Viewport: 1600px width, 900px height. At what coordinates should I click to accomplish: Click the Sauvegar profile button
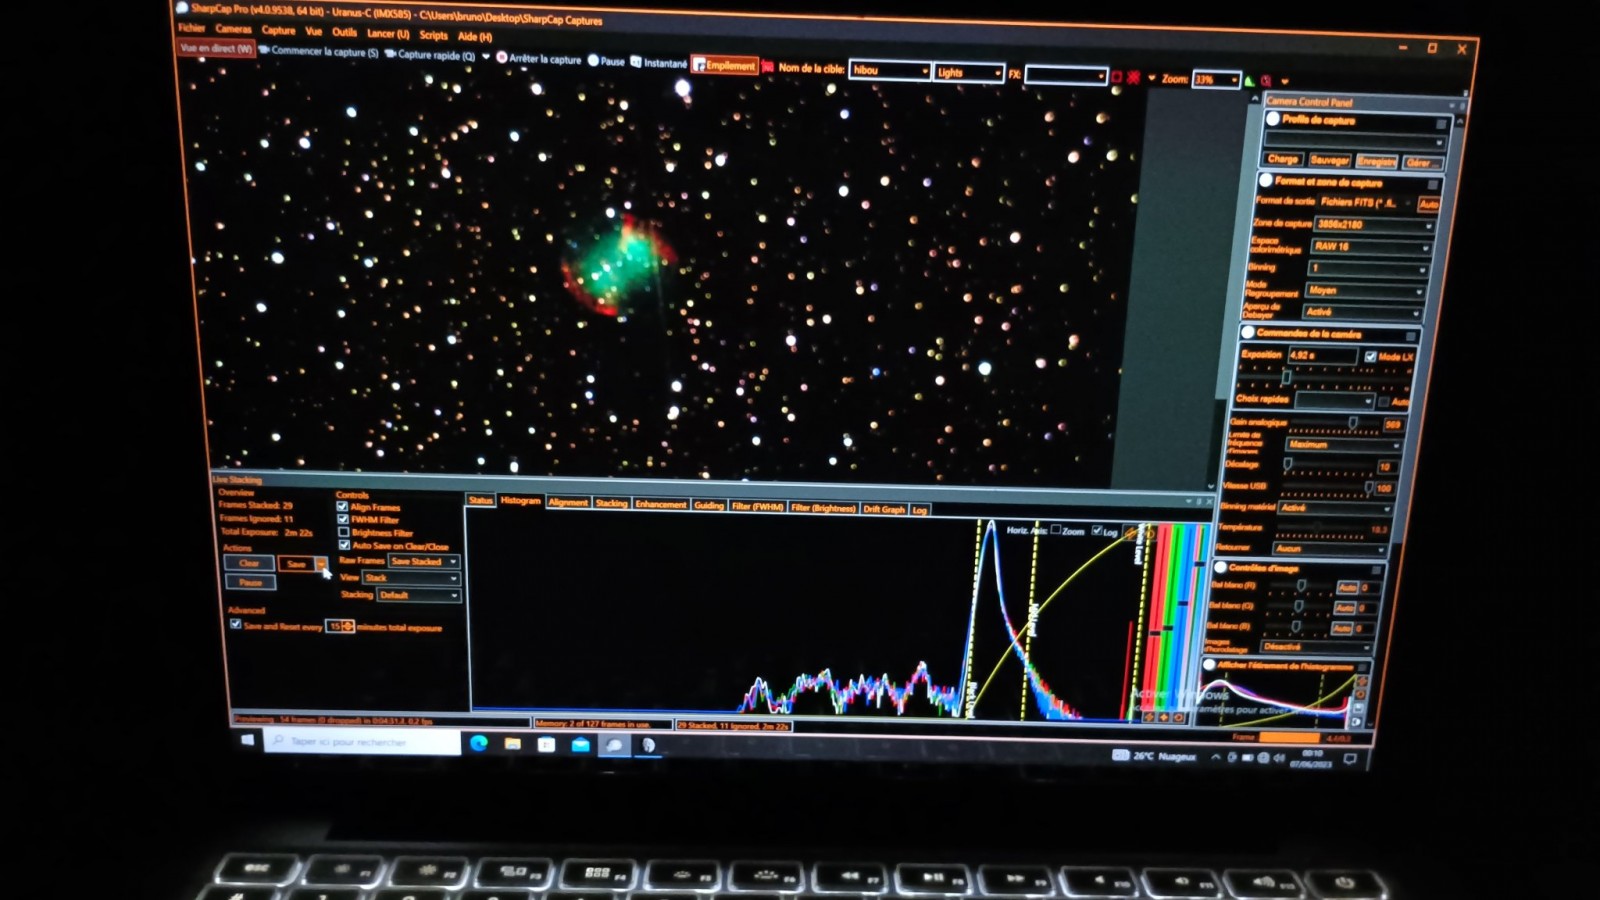click(1329, 160)
